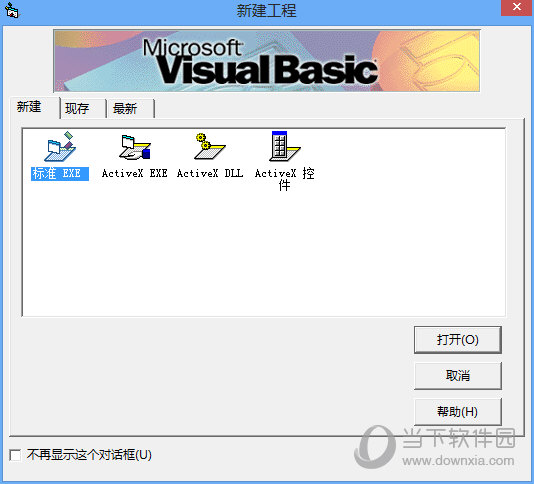
Task: Click the 打开(O) button
Action: click(x=458, y=340)
